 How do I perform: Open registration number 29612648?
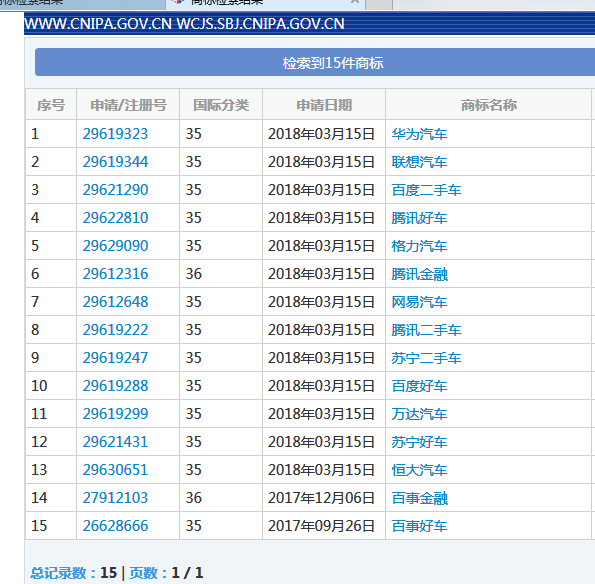point(115,302)
